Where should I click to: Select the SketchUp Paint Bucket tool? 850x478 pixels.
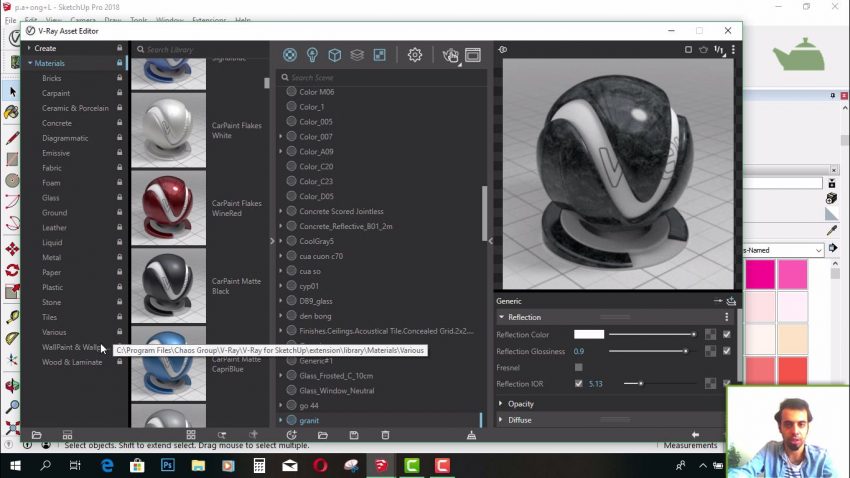(x=12, y=113)
